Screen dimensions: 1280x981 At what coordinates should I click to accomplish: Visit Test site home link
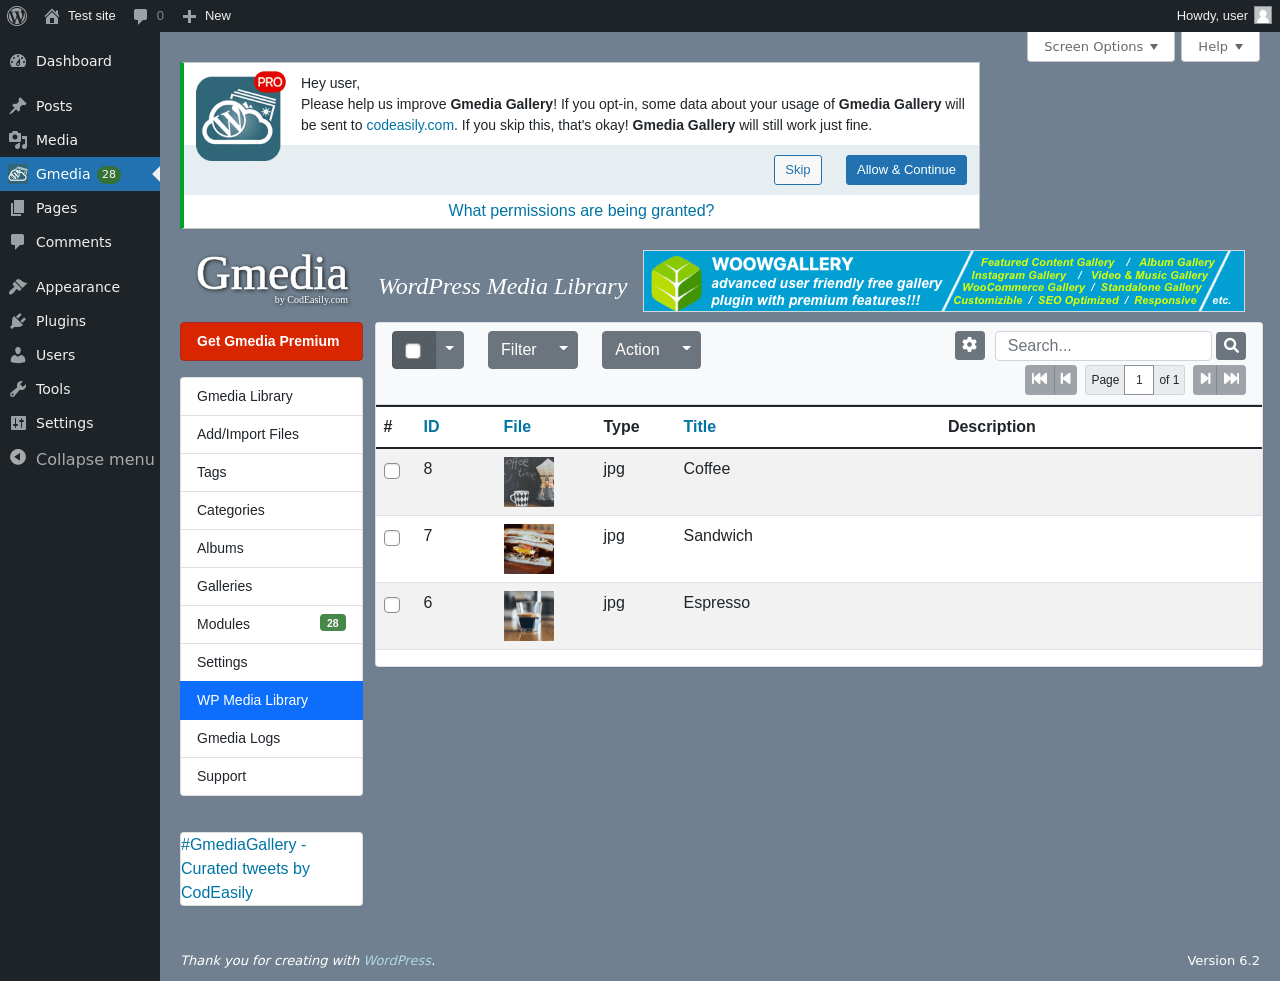(x=80, y=16)
